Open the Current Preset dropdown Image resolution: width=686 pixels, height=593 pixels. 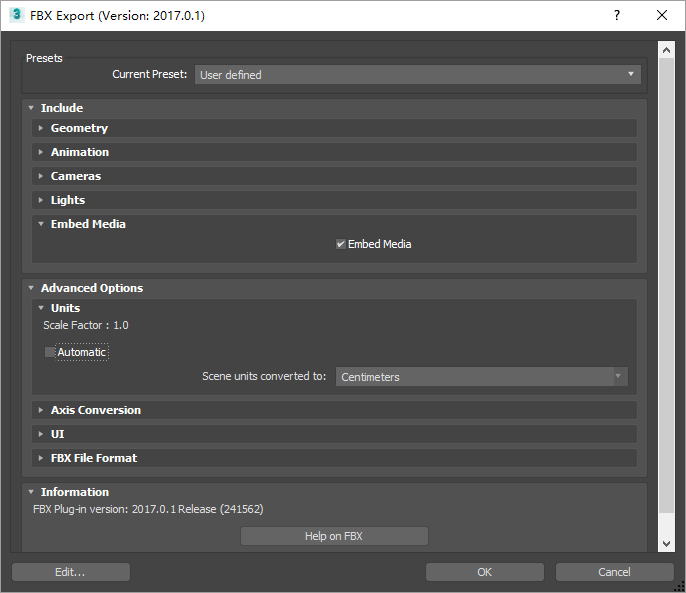point(418,75)
